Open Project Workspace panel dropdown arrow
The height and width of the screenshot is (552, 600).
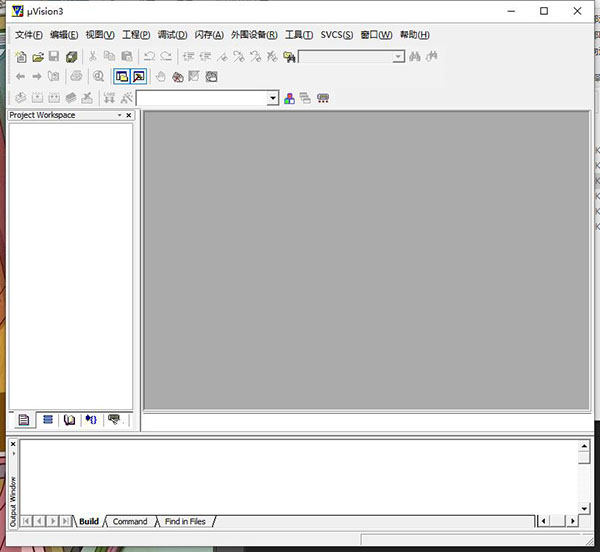(120, 115)
